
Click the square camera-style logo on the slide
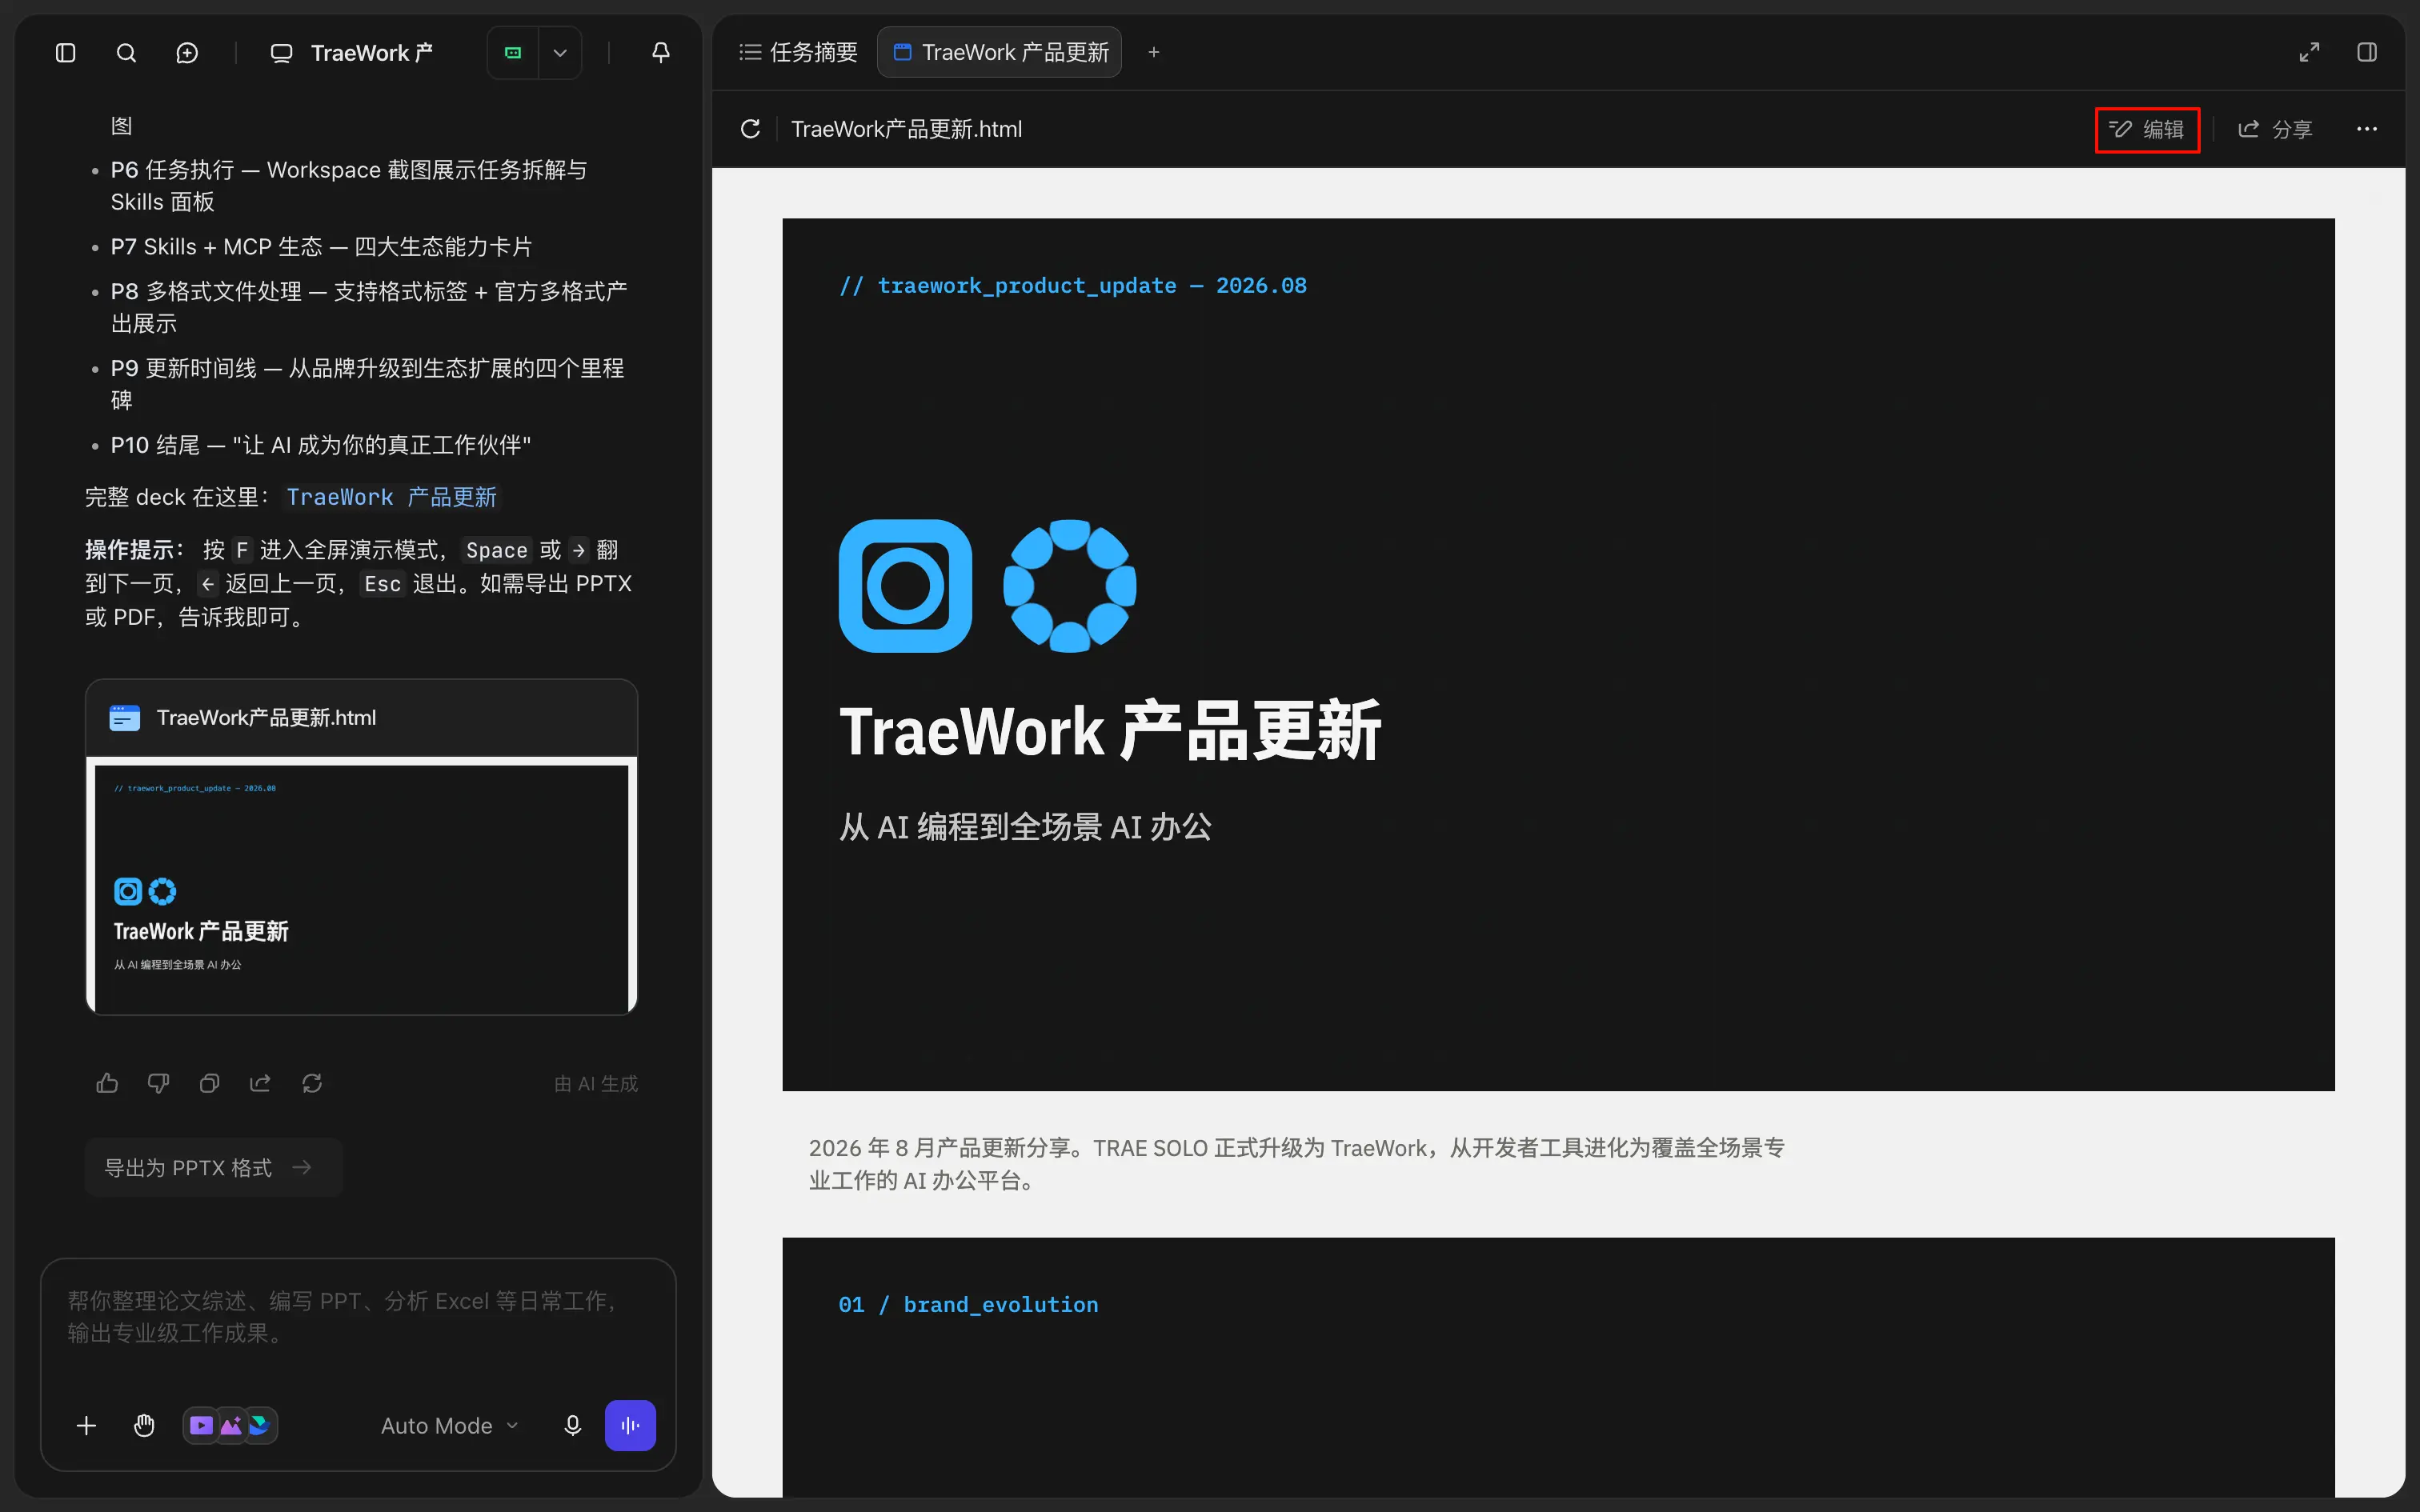point(905,586)
